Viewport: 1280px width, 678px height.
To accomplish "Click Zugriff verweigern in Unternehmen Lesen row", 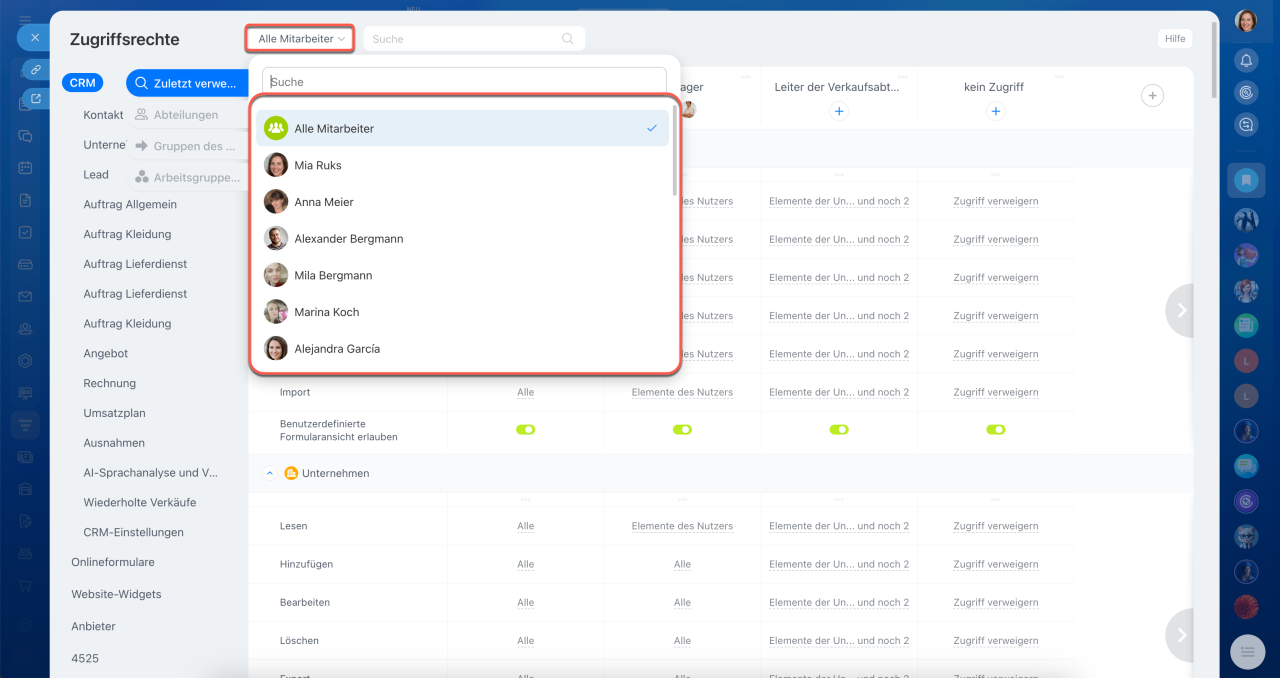I will point(995,526).
